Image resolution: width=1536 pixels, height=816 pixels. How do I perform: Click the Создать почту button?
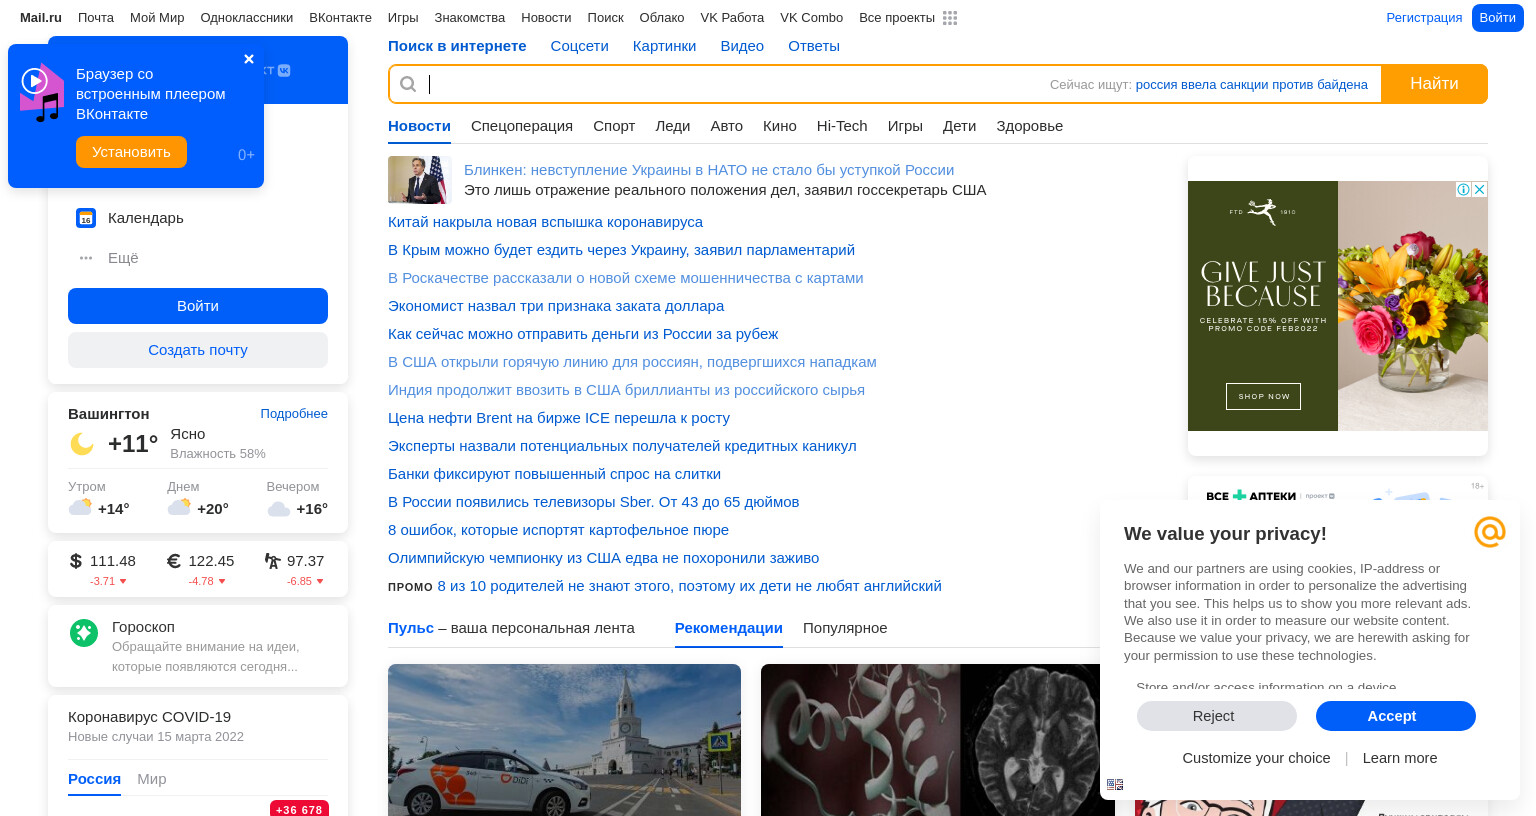198,350
